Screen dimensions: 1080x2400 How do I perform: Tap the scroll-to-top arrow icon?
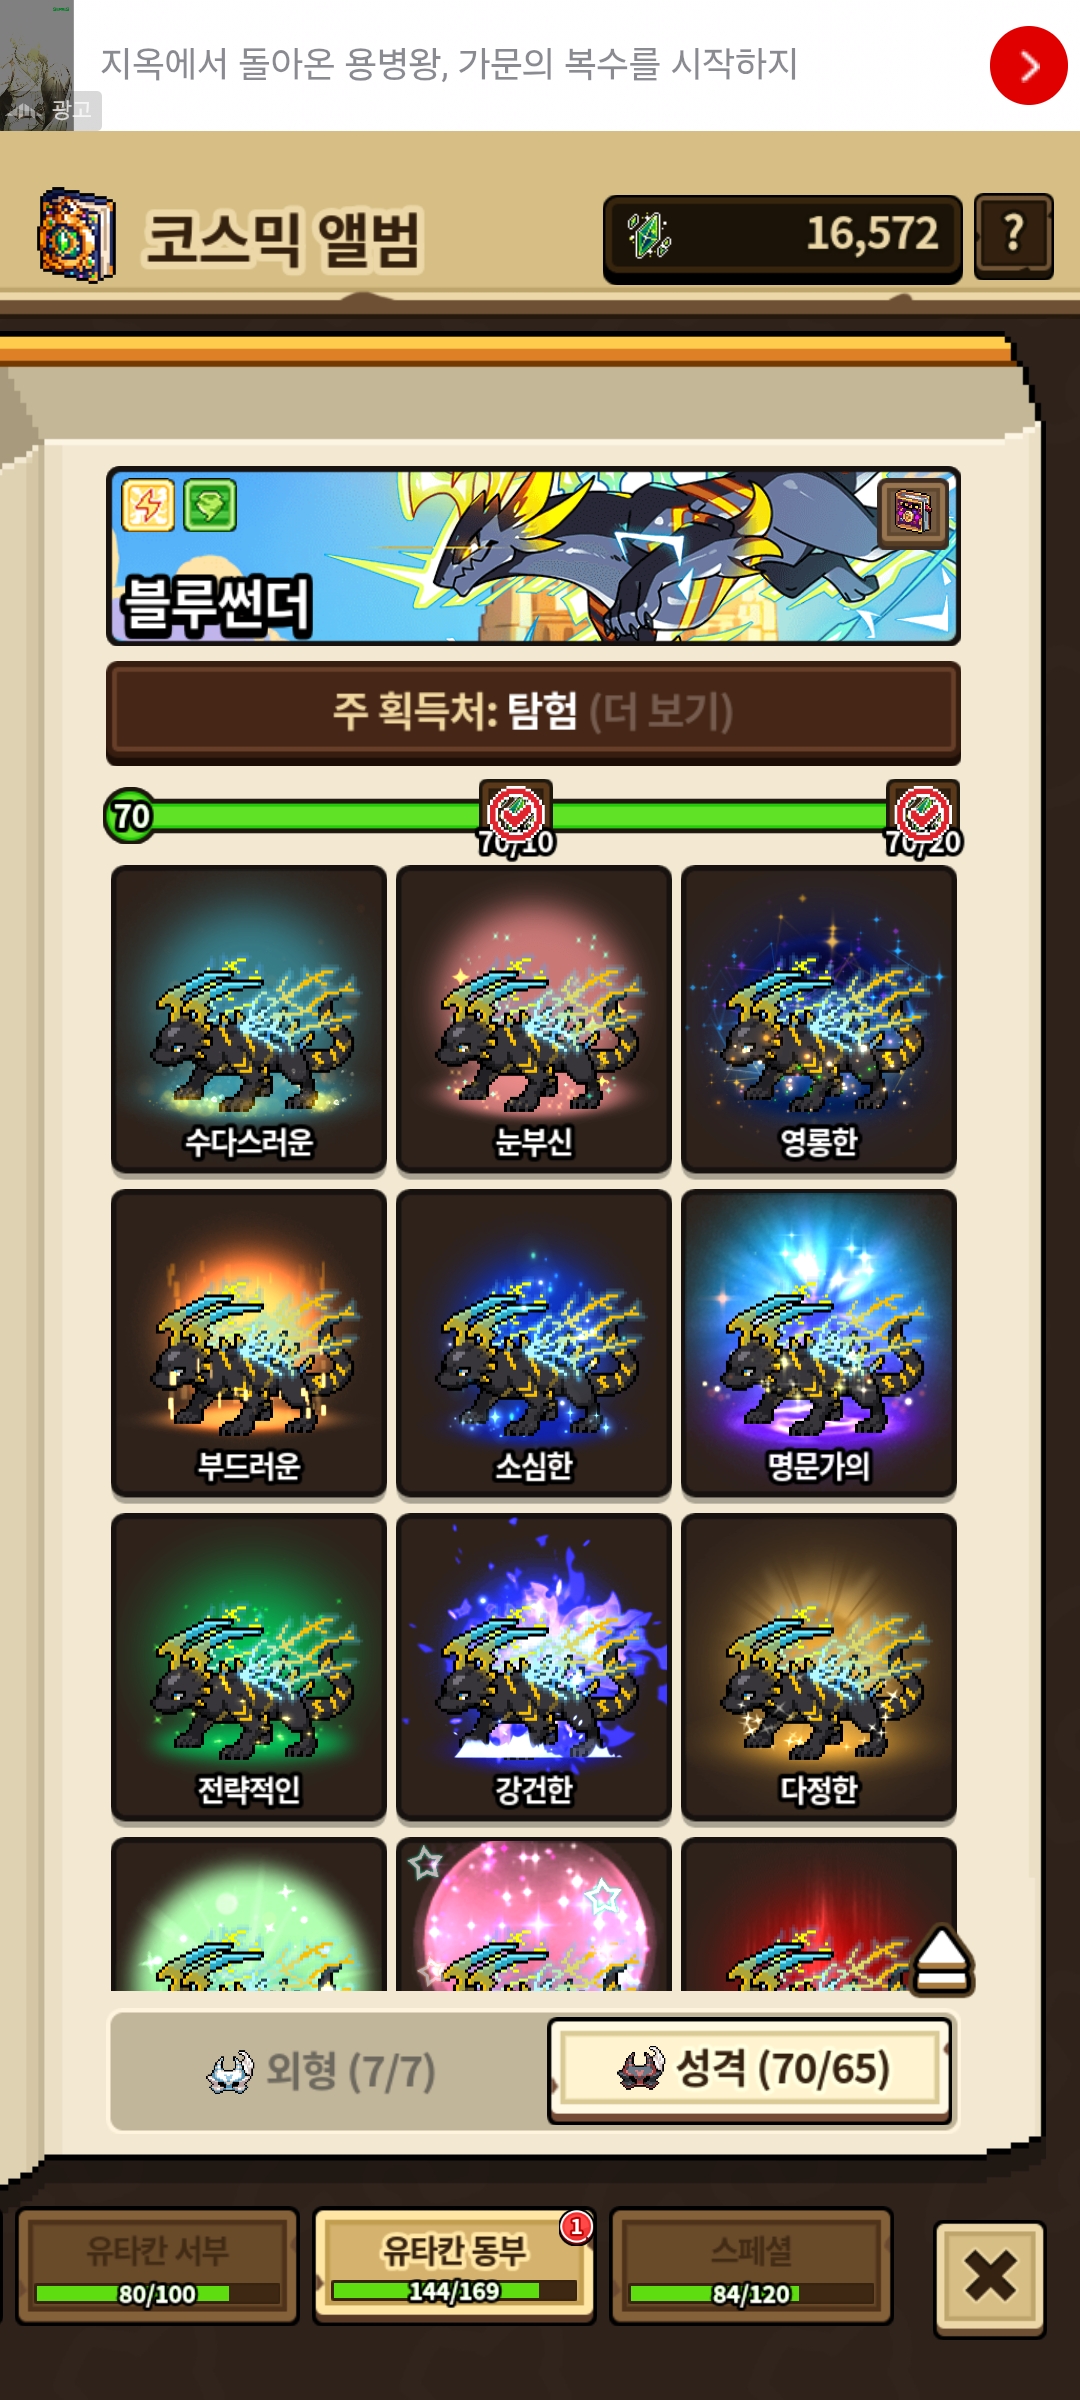click(x=942, y=1960)
